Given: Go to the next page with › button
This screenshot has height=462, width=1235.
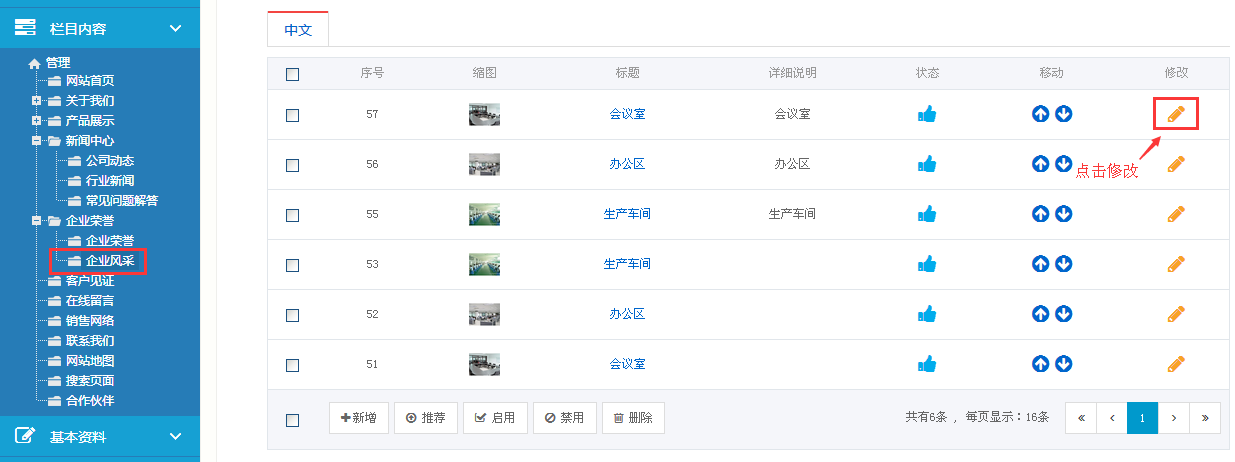Looking at the screenshot, I should (1173, 418).
